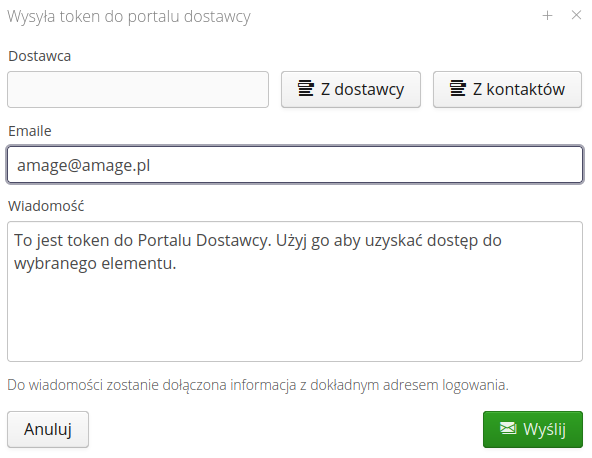Close the token dialog with X icon
592x458 pixels.
pyautogui.click(x=576, y=15)
